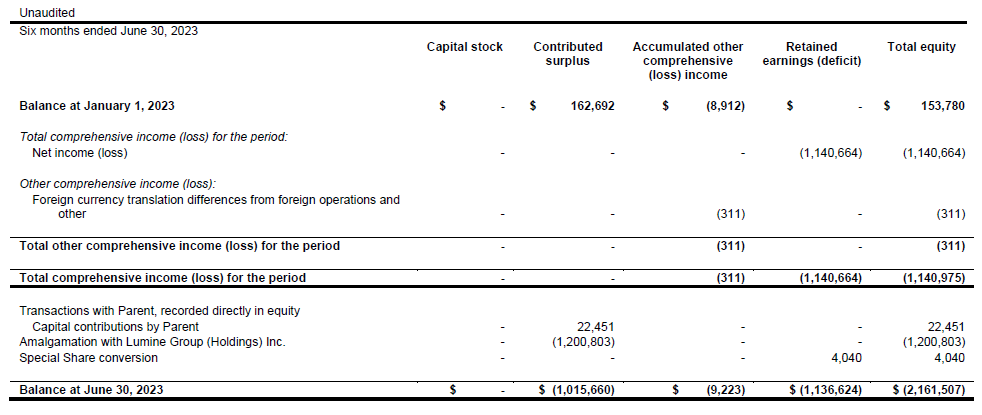Select the "Contributed surplus" column header
Image resolution: width=982 pixels, height=415 pixels.
click(567, 54)
